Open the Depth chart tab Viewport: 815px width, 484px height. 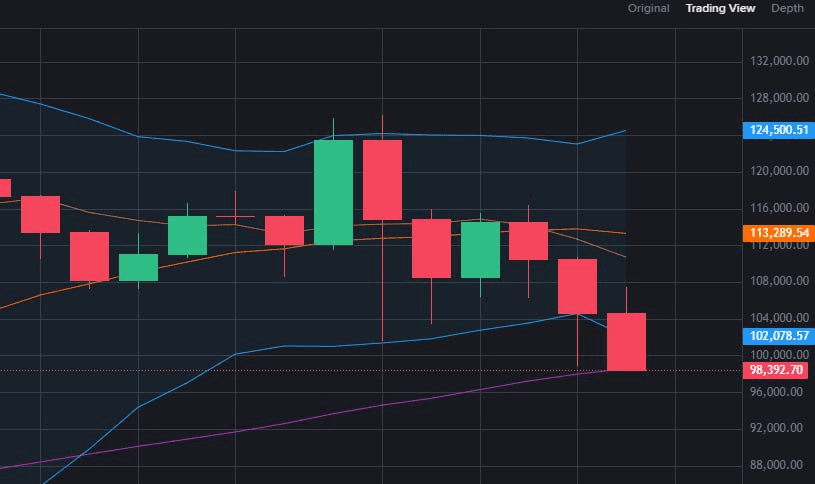coord(787,8)
